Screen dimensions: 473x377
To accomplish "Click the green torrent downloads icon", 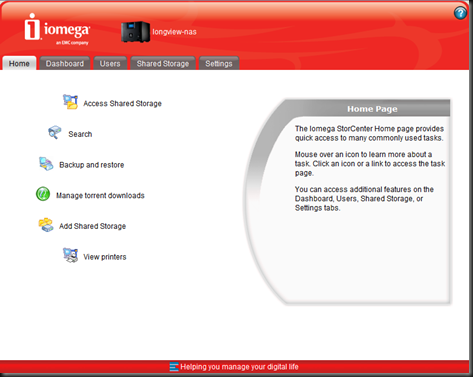I will pos(43,194).
